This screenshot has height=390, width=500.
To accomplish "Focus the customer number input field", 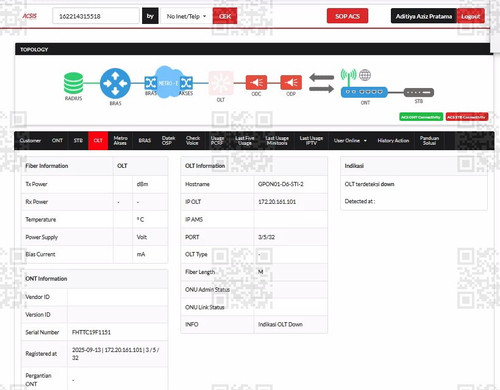I will (x=96, y=16).
